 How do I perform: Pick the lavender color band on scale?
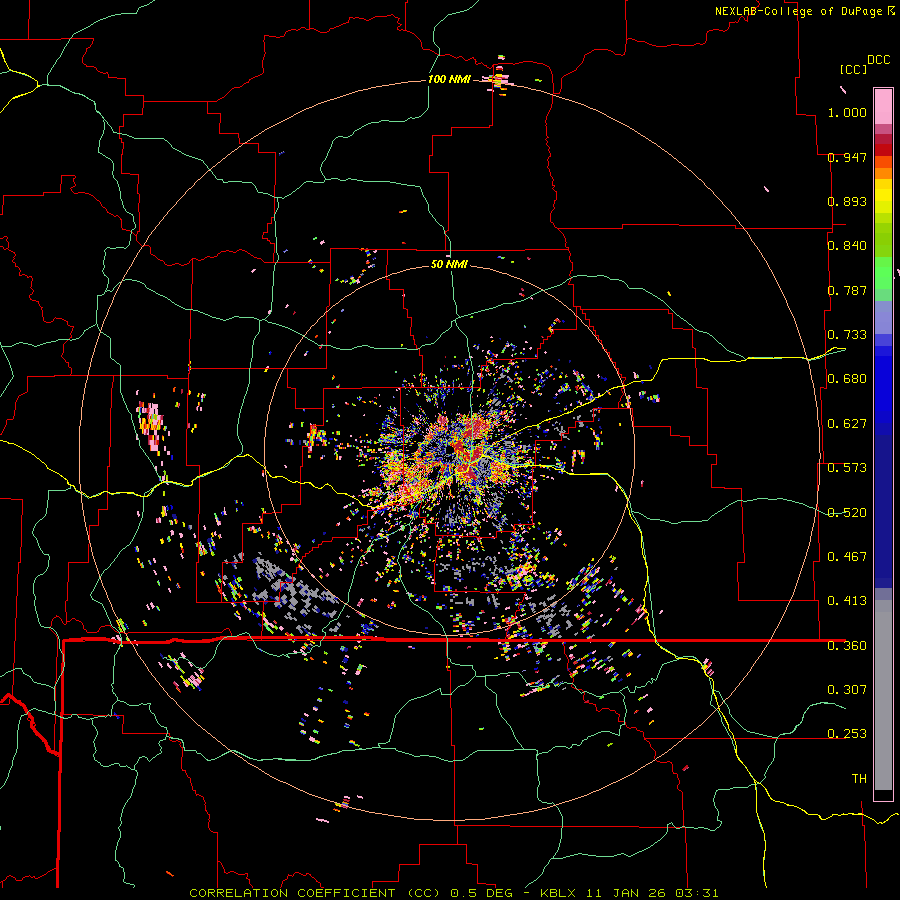[883, 318]
